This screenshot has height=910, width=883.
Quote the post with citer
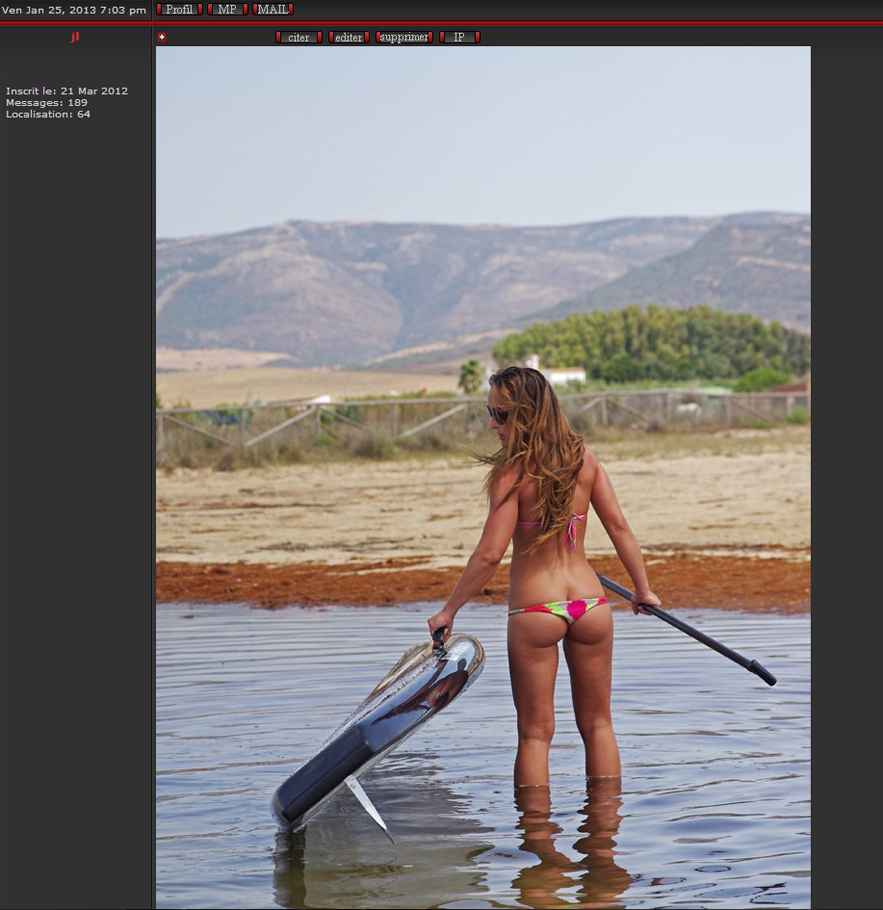tap(298, 37)
